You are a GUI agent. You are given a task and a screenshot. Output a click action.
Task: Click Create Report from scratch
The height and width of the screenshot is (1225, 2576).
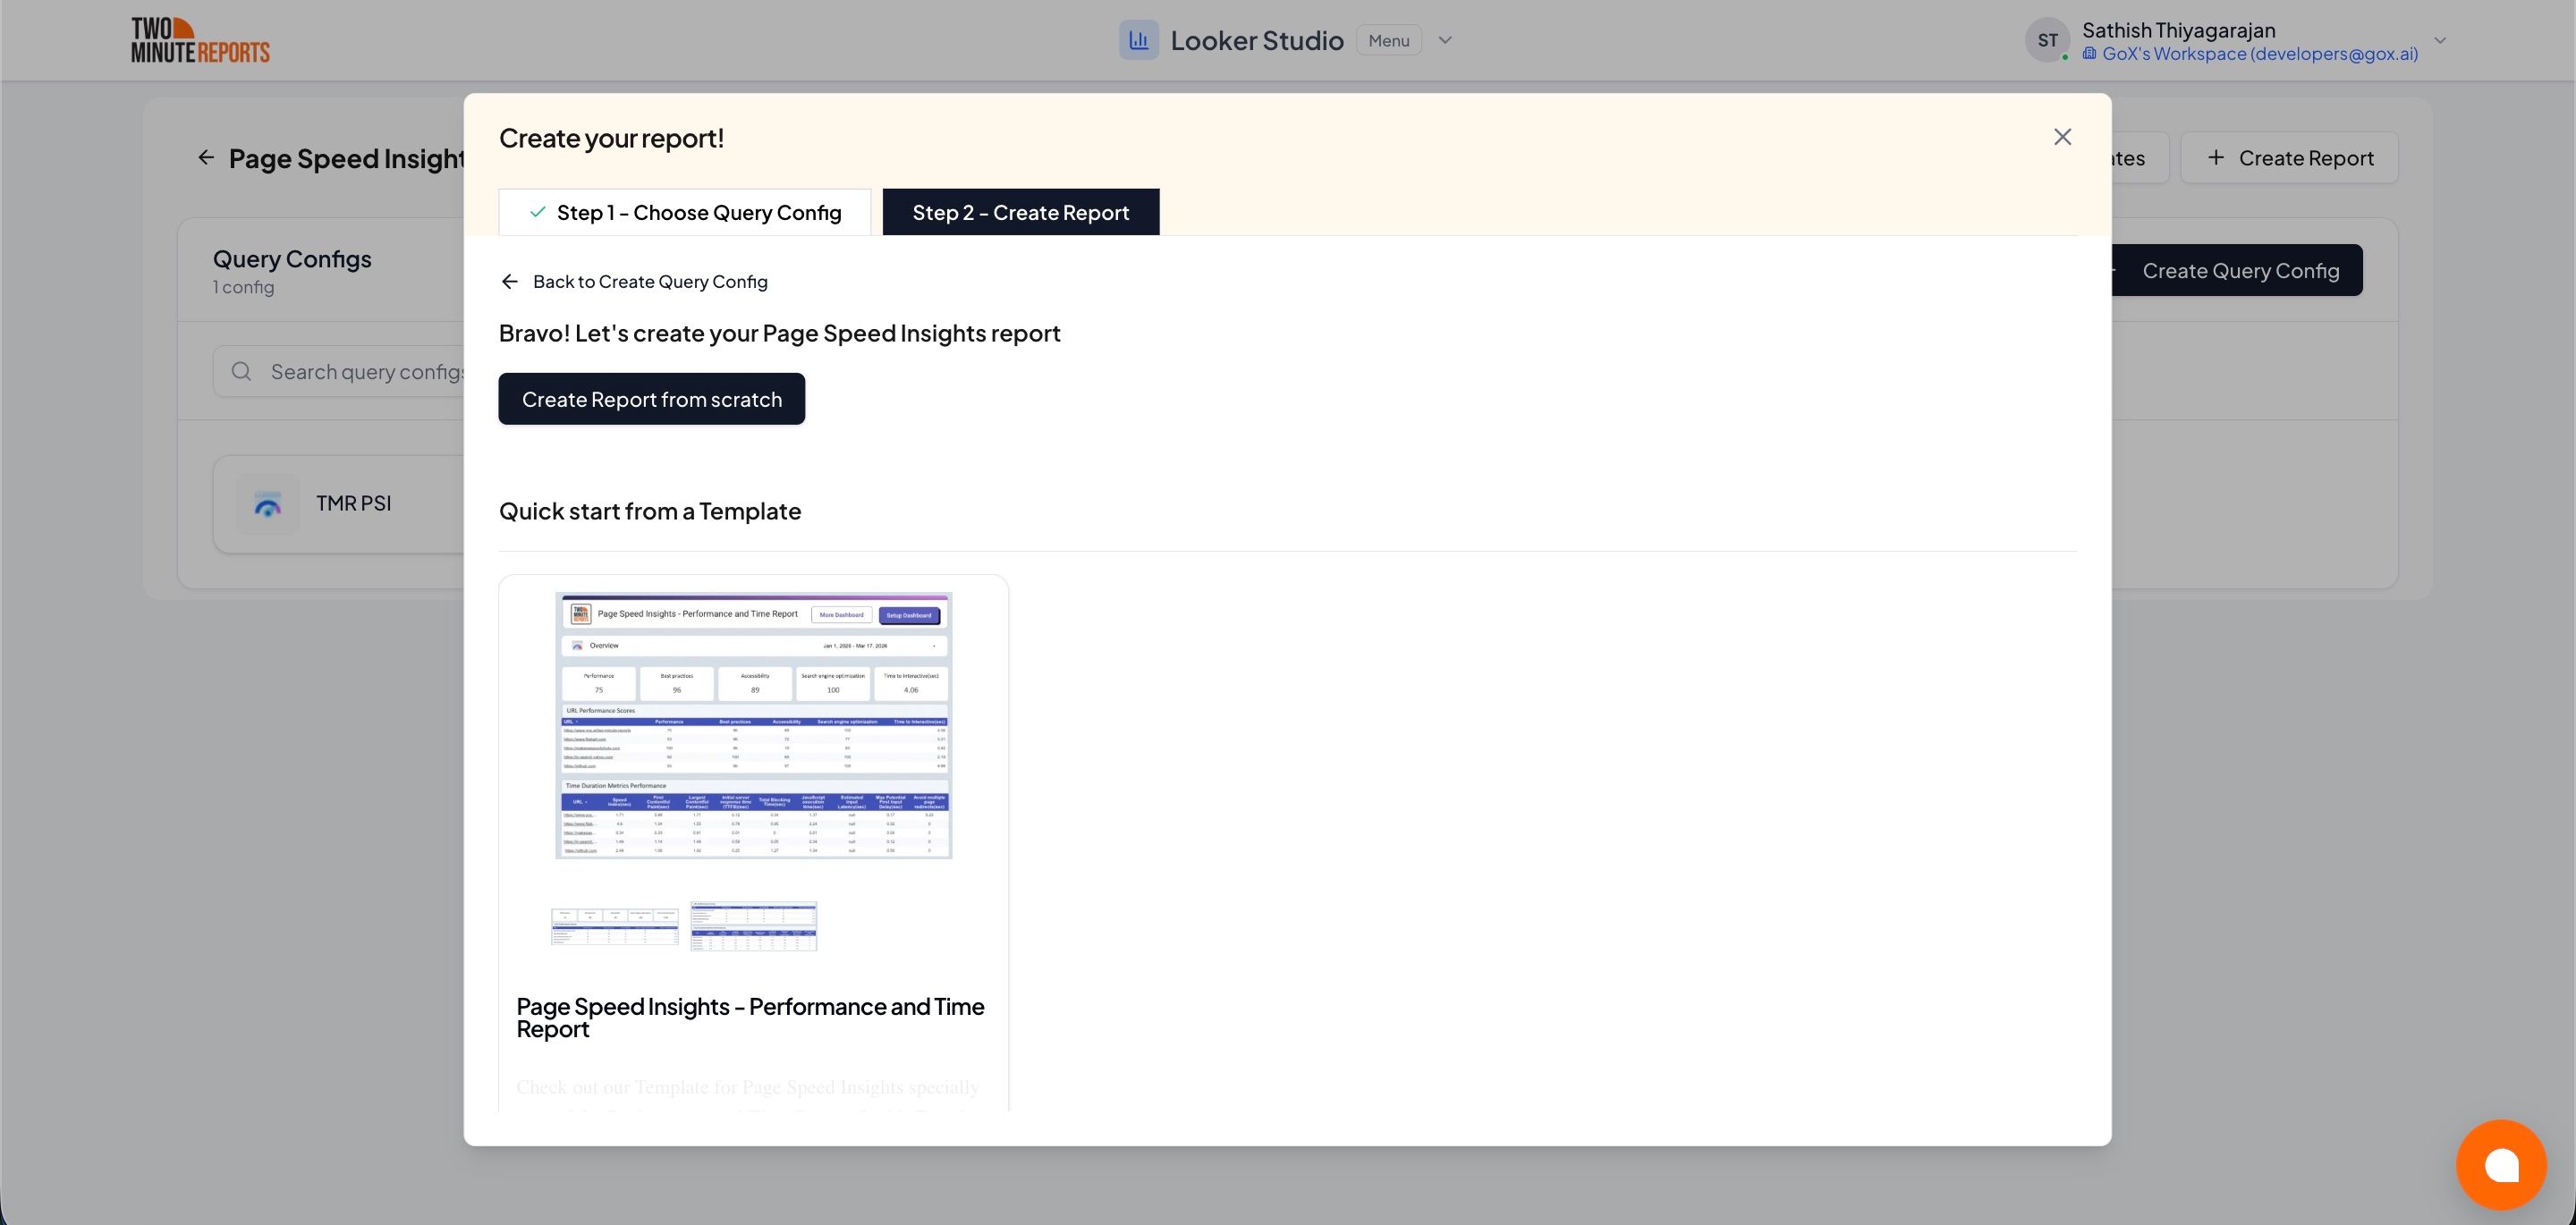coord(651,398)
